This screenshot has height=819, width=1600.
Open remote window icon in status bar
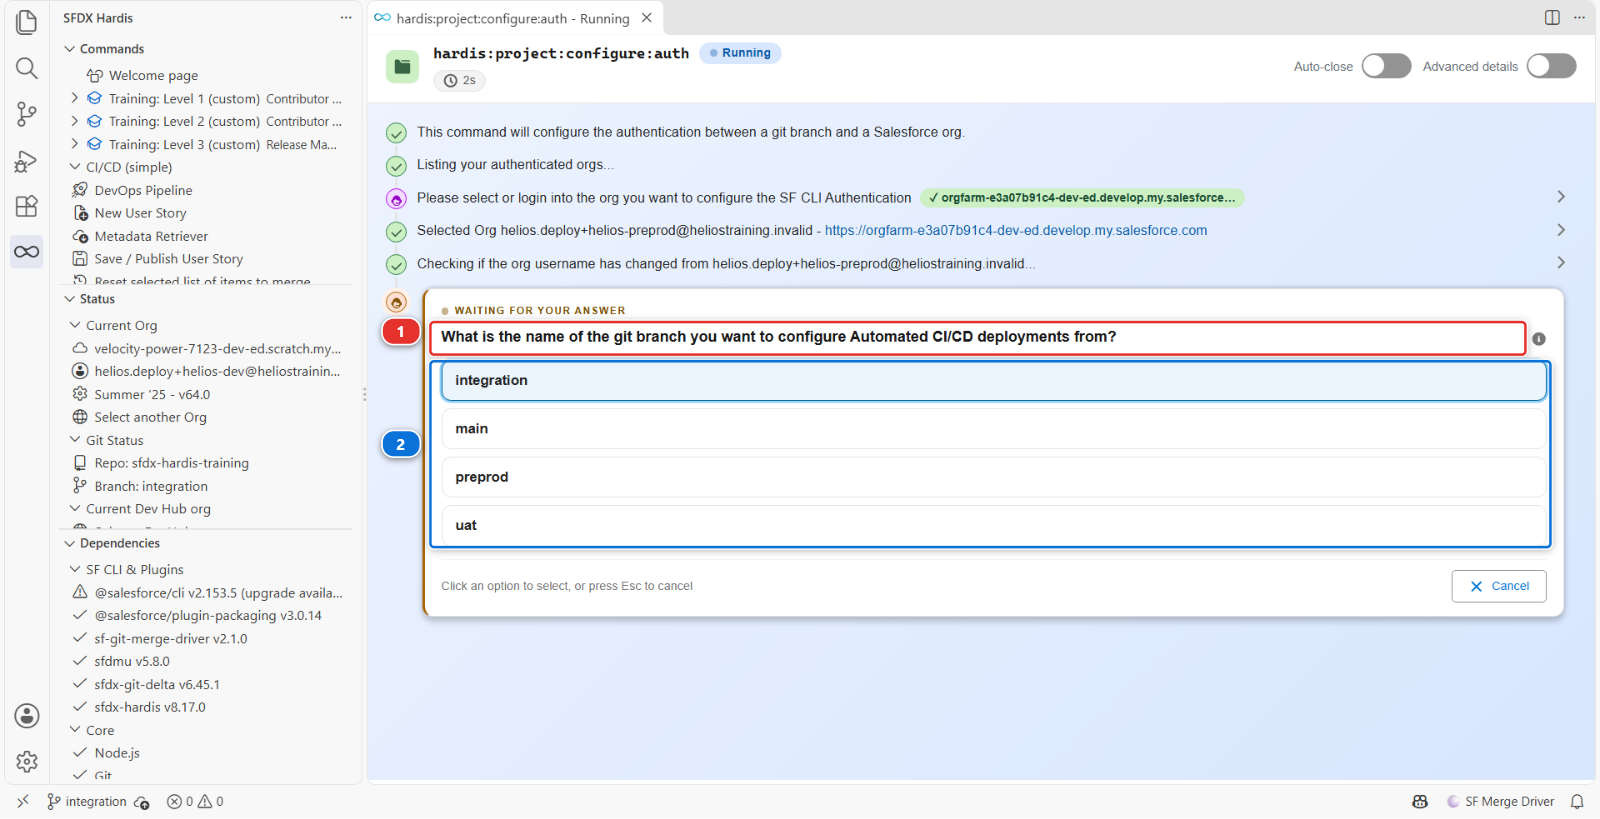point(23,802)
